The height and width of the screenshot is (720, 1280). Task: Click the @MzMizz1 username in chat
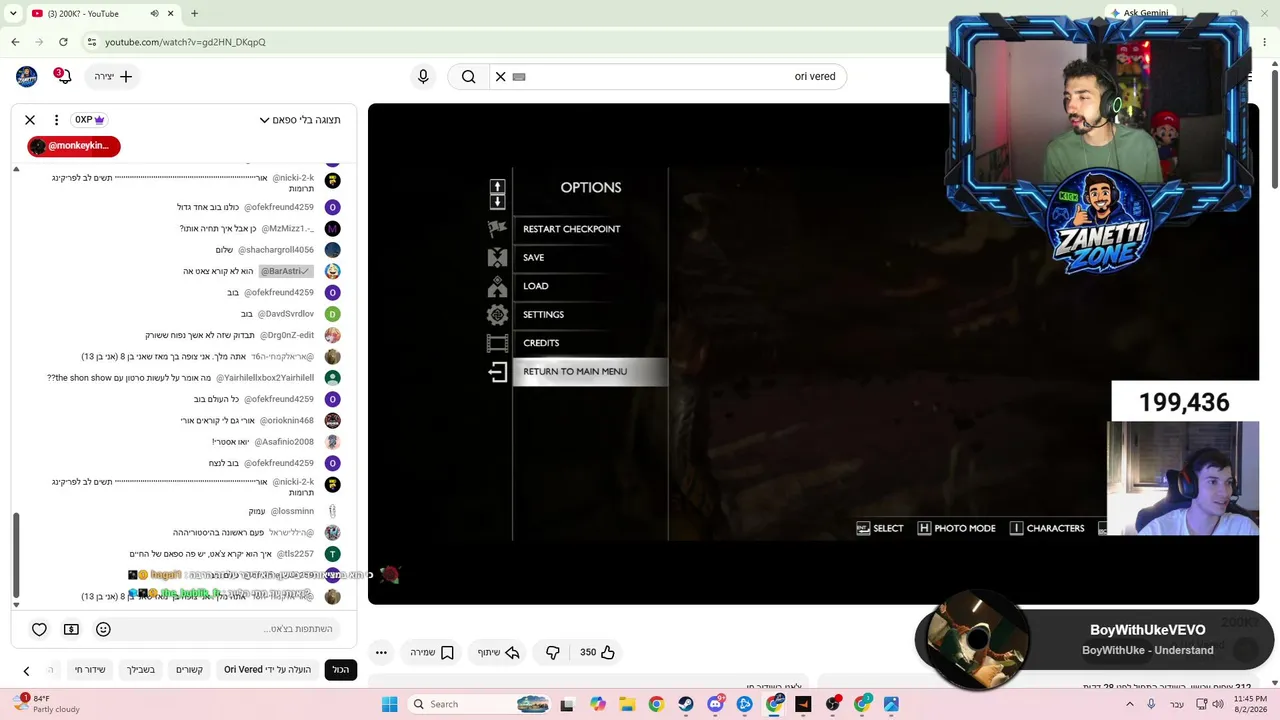[287, 229]
